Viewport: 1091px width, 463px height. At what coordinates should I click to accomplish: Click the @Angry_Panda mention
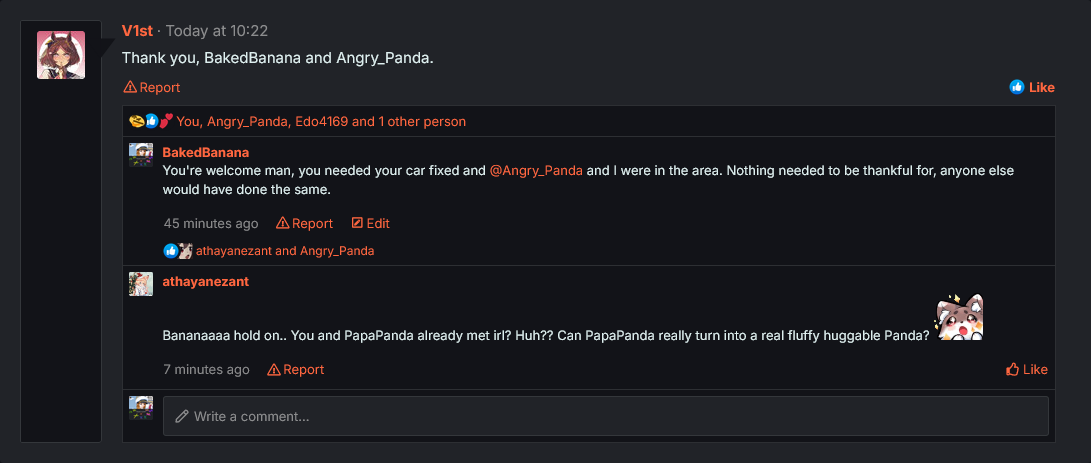point(536,170)
